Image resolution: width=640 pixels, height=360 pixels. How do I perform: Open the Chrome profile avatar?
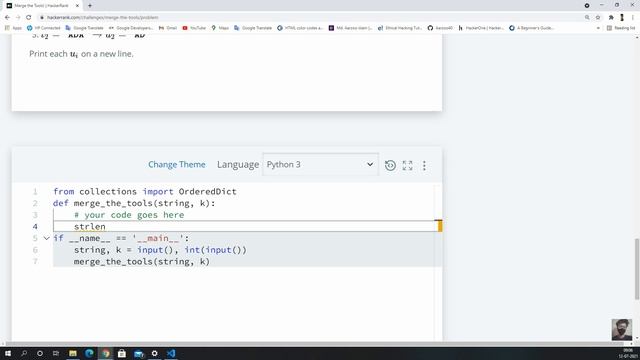[x=622, y=18]
